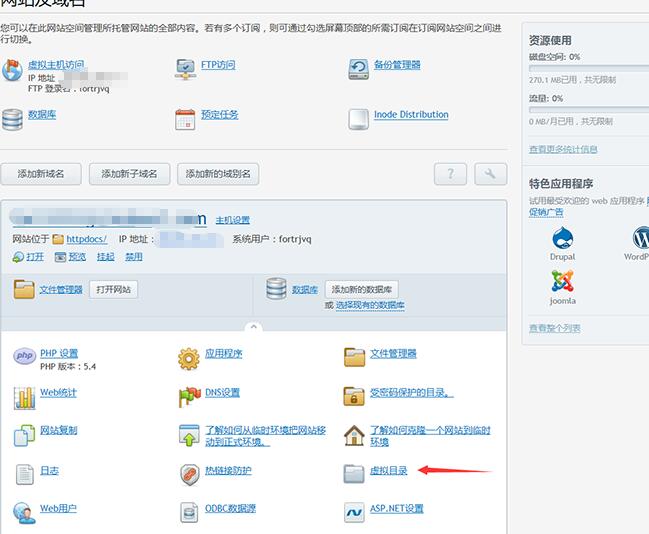Open the ASP.NET设置 icon
The image size is (649, 534).
355,513
